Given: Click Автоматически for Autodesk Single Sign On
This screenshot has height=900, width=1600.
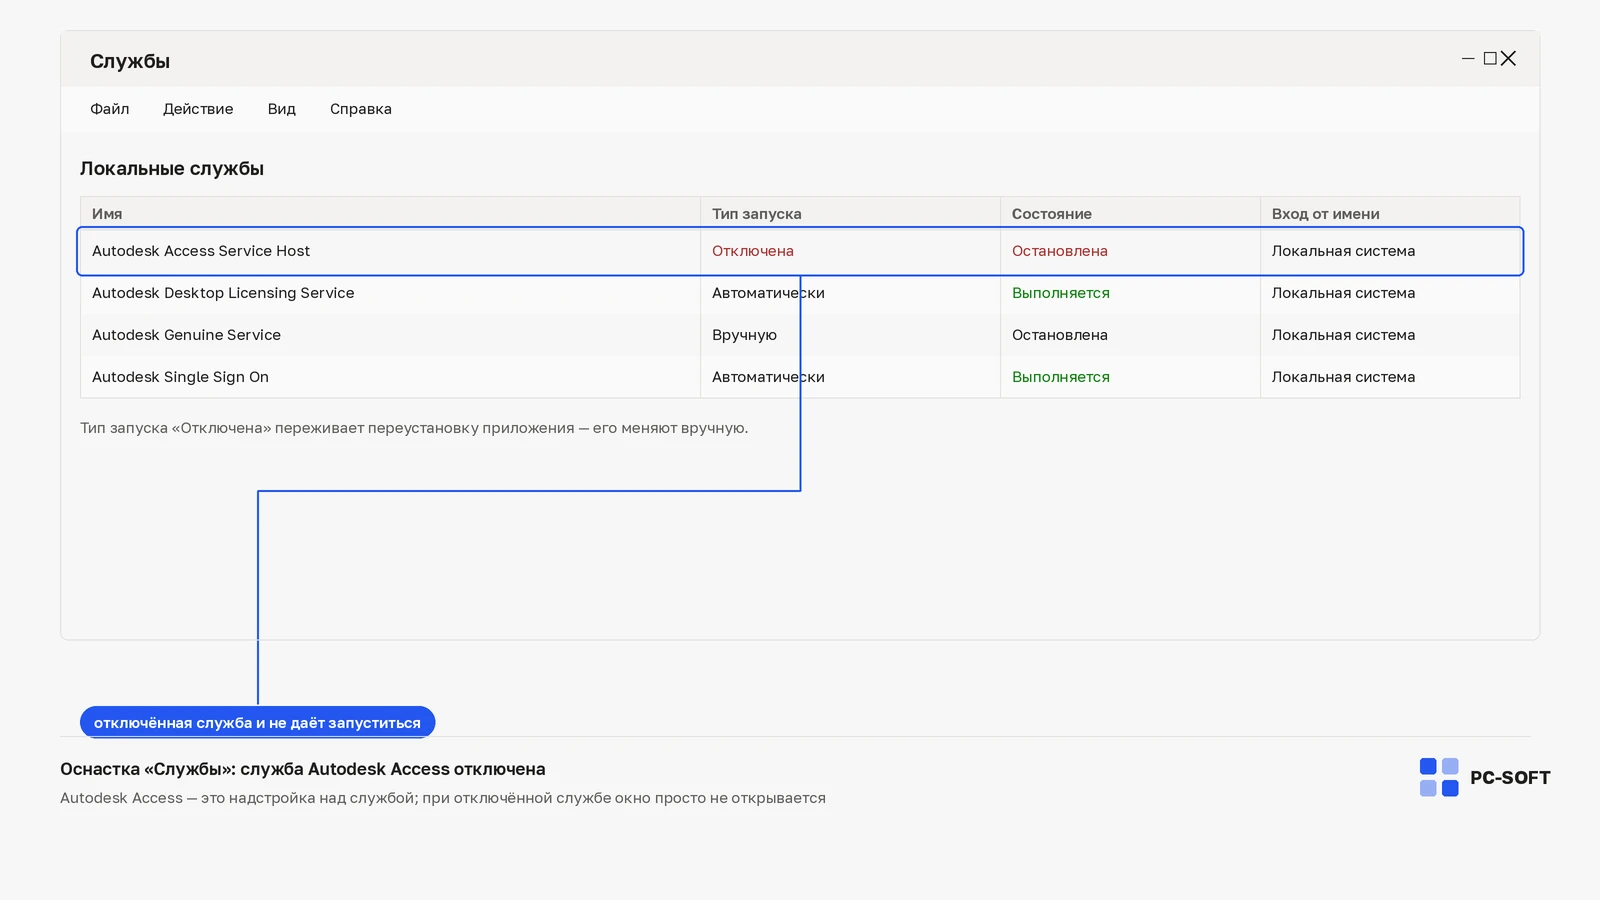Looking at the screenshot, I should (x=768, y=377).
